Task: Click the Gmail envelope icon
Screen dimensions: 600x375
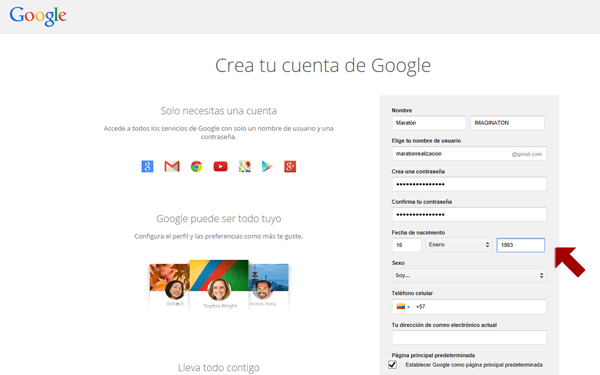Action: (172, 166)
